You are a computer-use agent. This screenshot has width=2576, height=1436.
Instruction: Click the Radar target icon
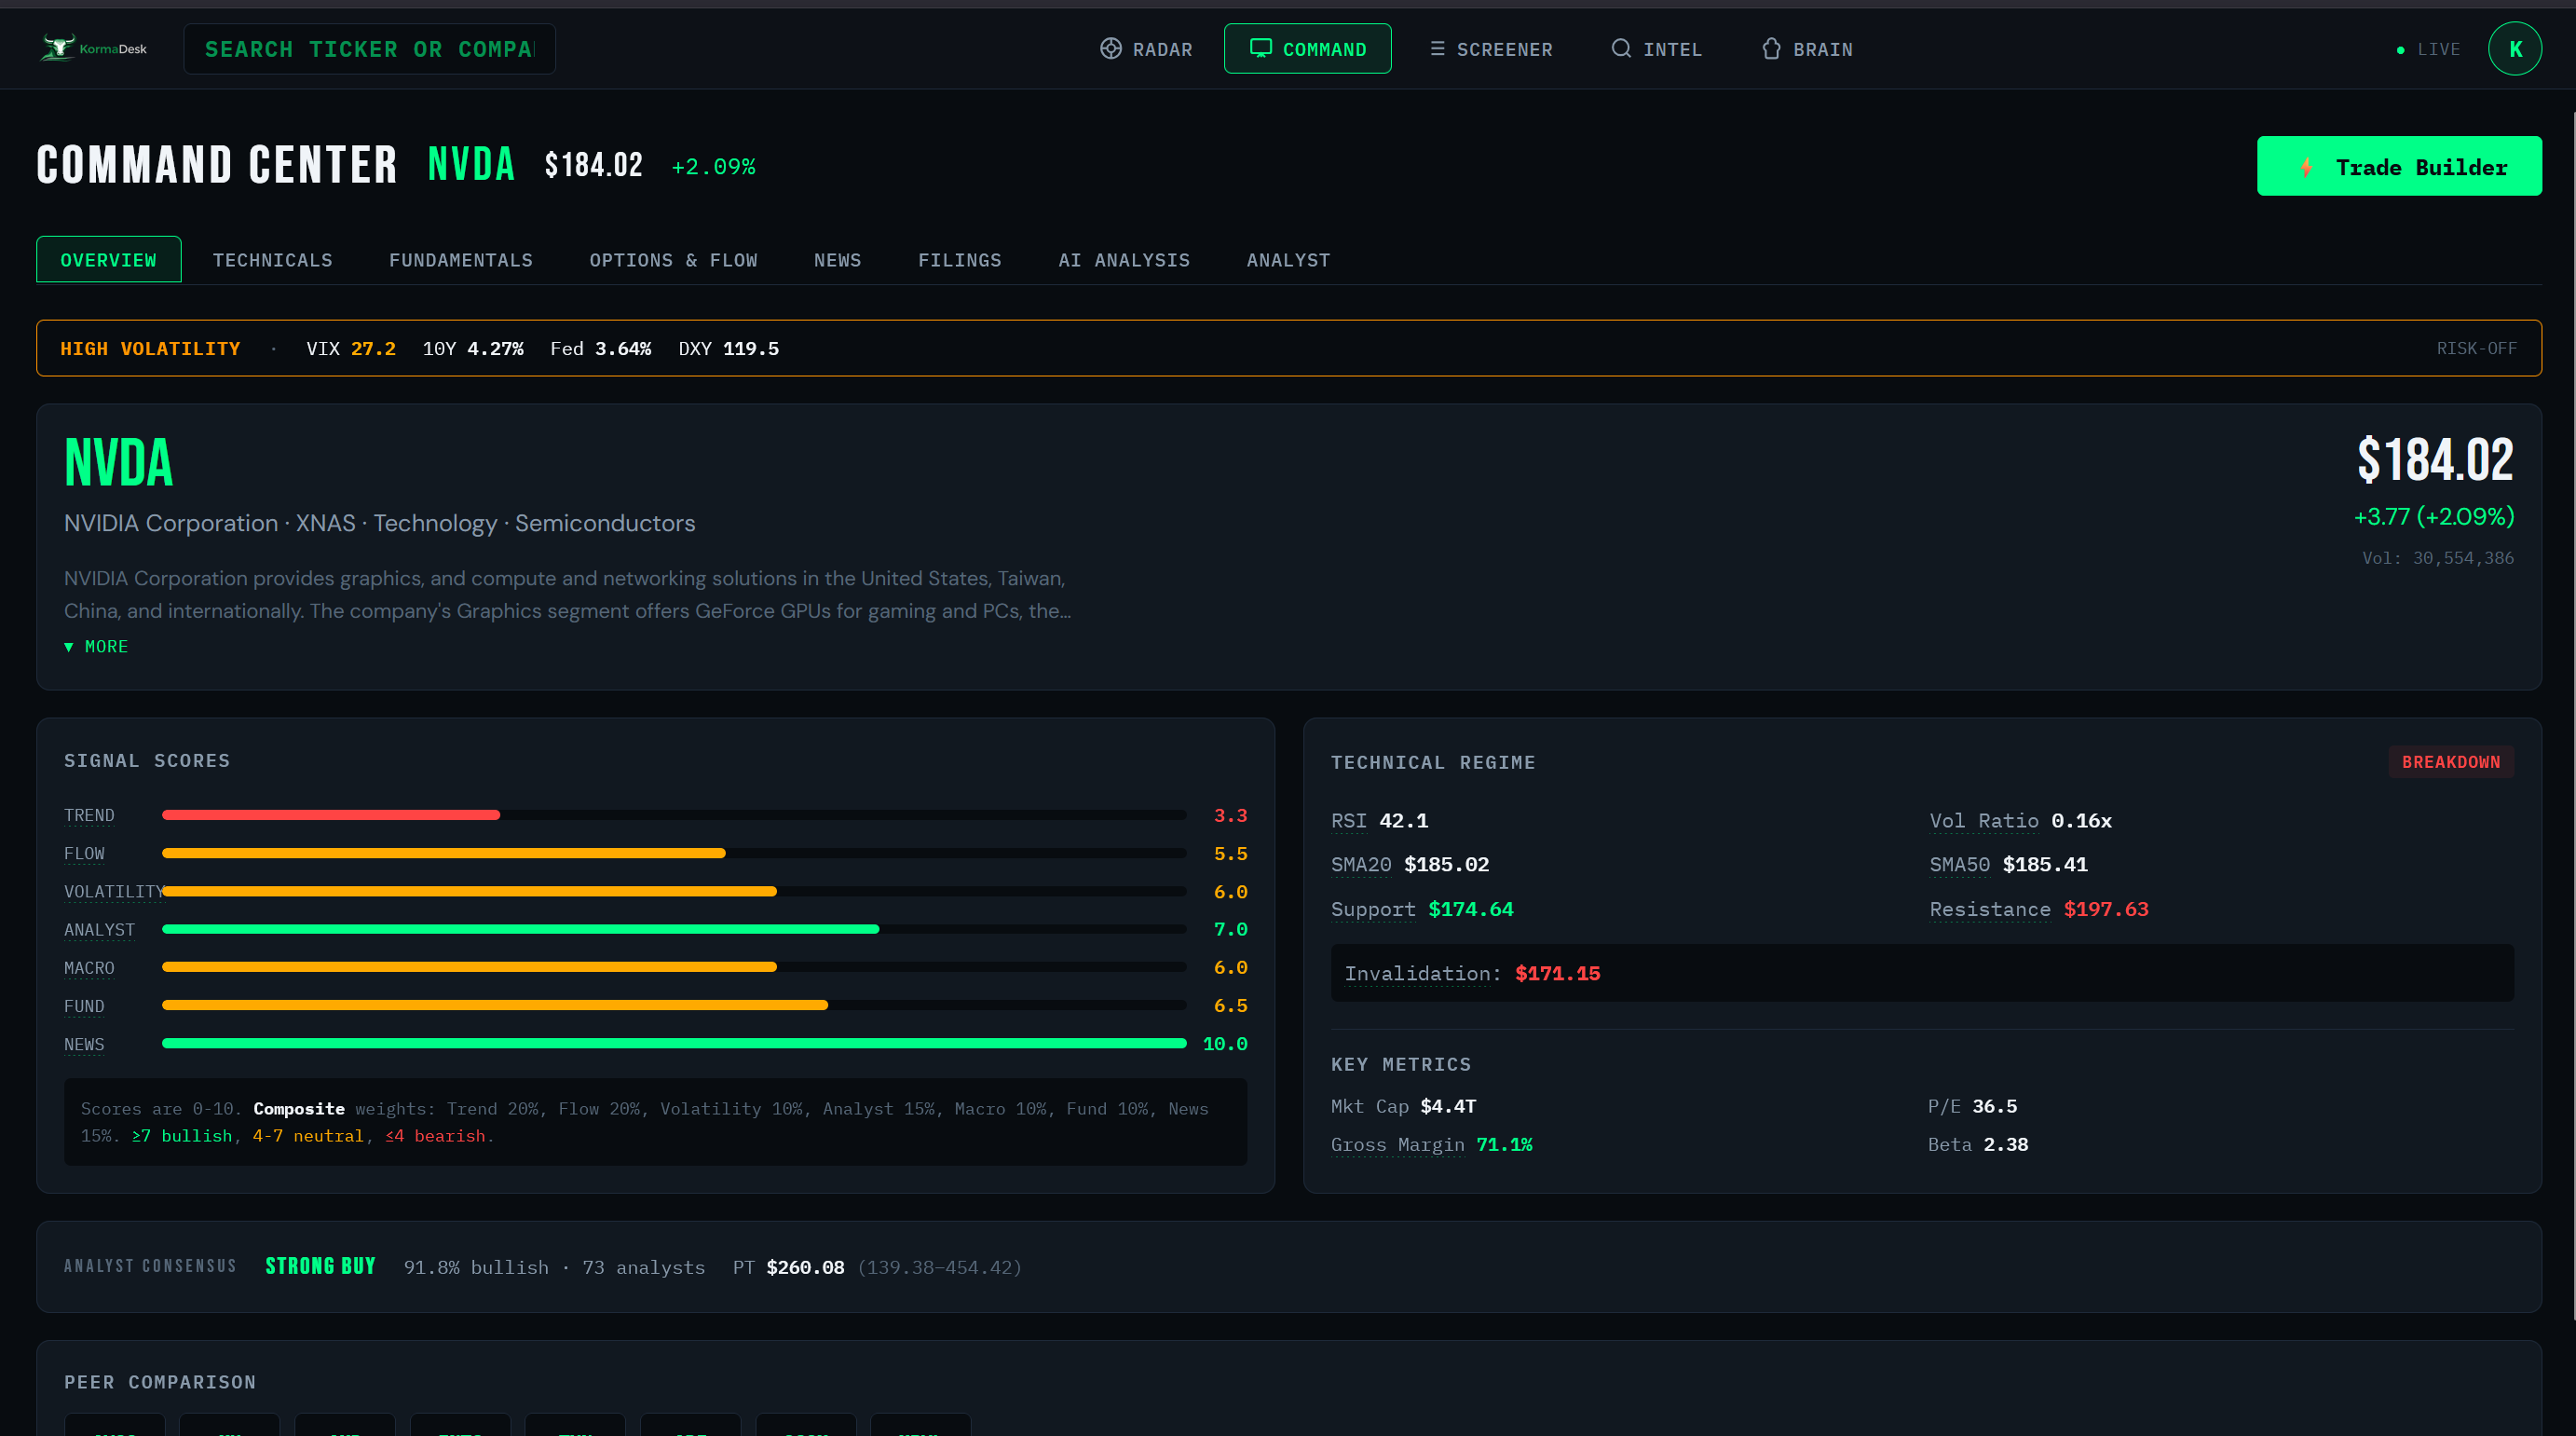1110,49
